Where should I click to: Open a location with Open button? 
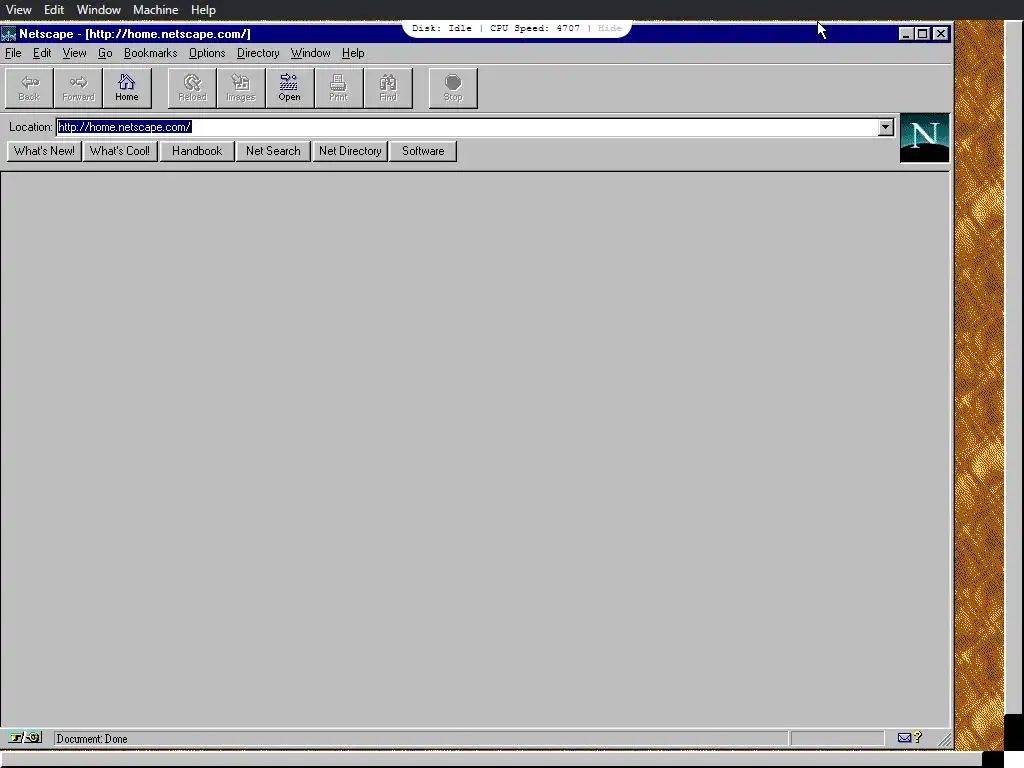click(289, 88)
